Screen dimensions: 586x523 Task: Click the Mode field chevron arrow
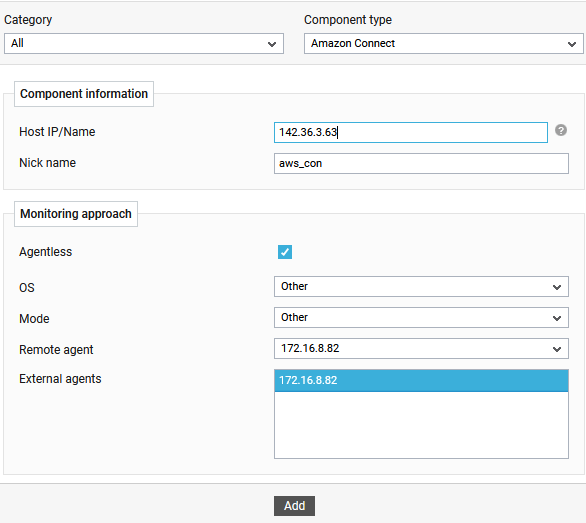tap(557, 319)
